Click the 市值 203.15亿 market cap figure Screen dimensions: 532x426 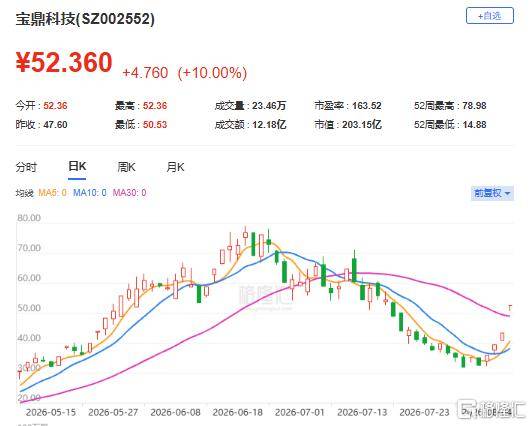point(362,125)
